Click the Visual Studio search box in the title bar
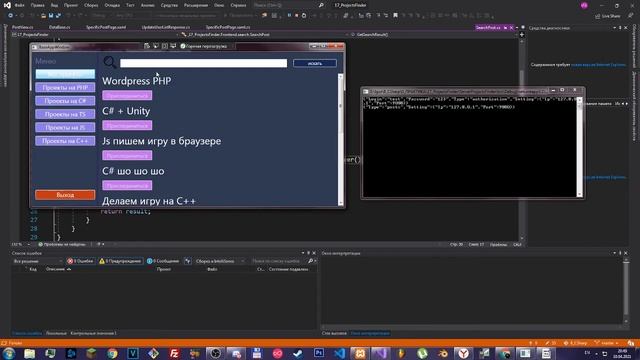The height and width of the screenshot is (360, 640). click(x=288, y=5)
